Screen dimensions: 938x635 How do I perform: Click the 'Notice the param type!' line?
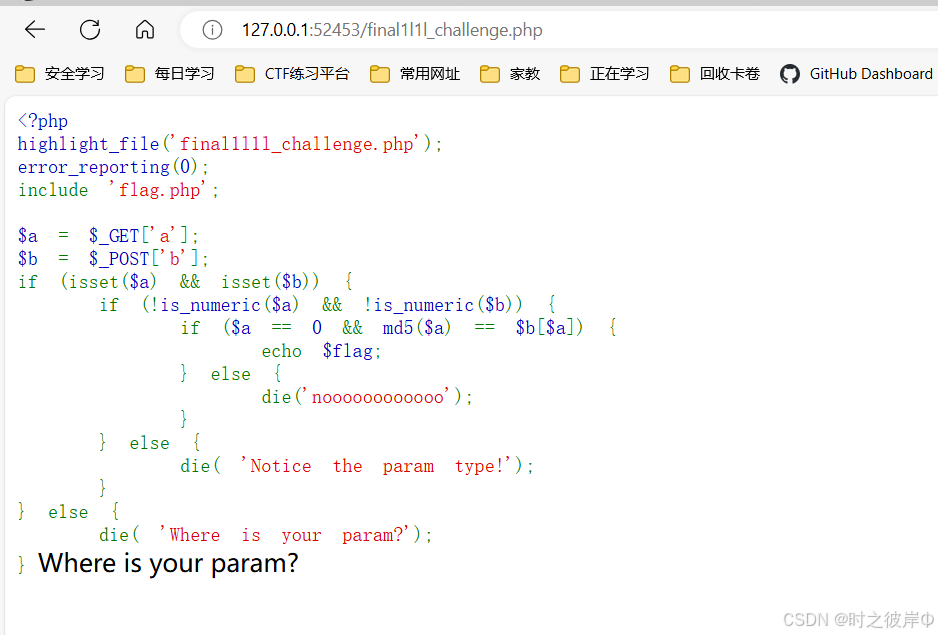point(357,466)
